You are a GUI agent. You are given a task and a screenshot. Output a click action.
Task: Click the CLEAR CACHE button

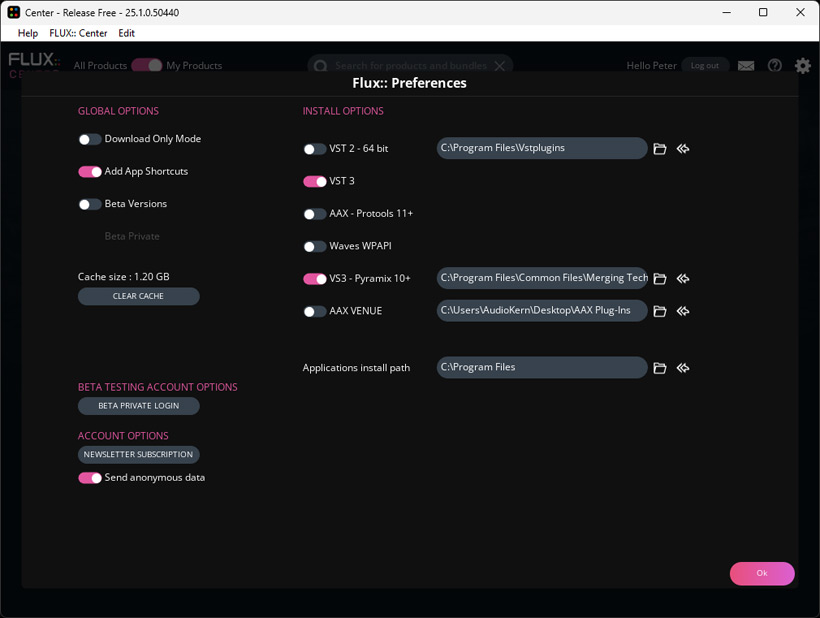(139, 296)
